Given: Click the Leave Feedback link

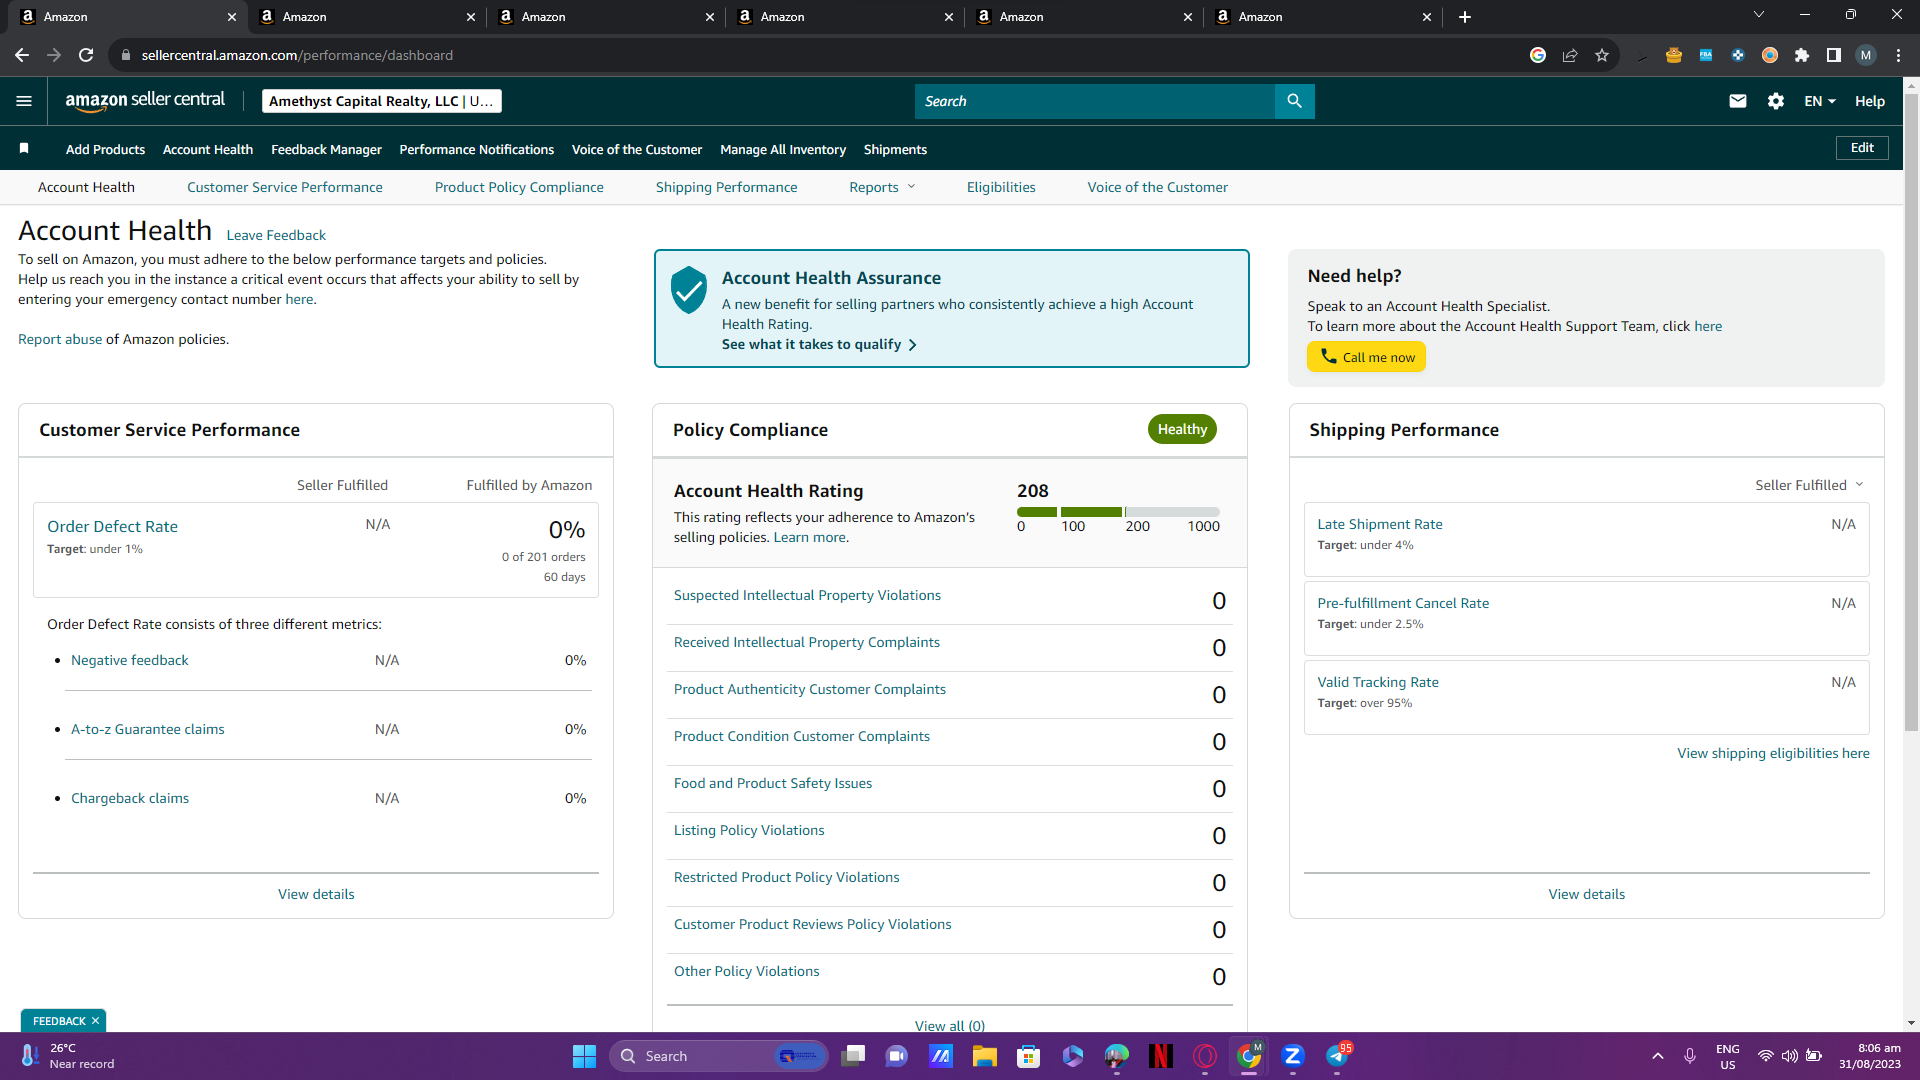Looking at the screenshot, I should (276, 235).
